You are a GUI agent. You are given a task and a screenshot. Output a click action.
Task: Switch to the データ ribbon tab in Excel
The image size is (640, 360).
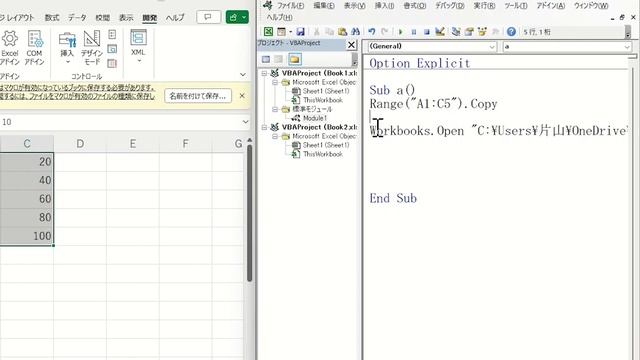coord(77,18)
